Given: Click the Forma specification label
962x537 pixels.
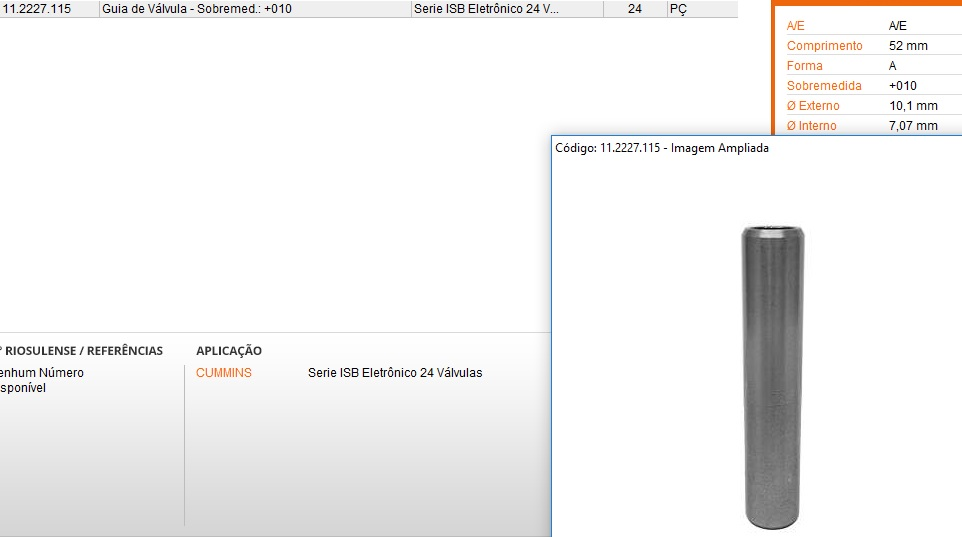Looking at the screenshot, I should 805,66.
